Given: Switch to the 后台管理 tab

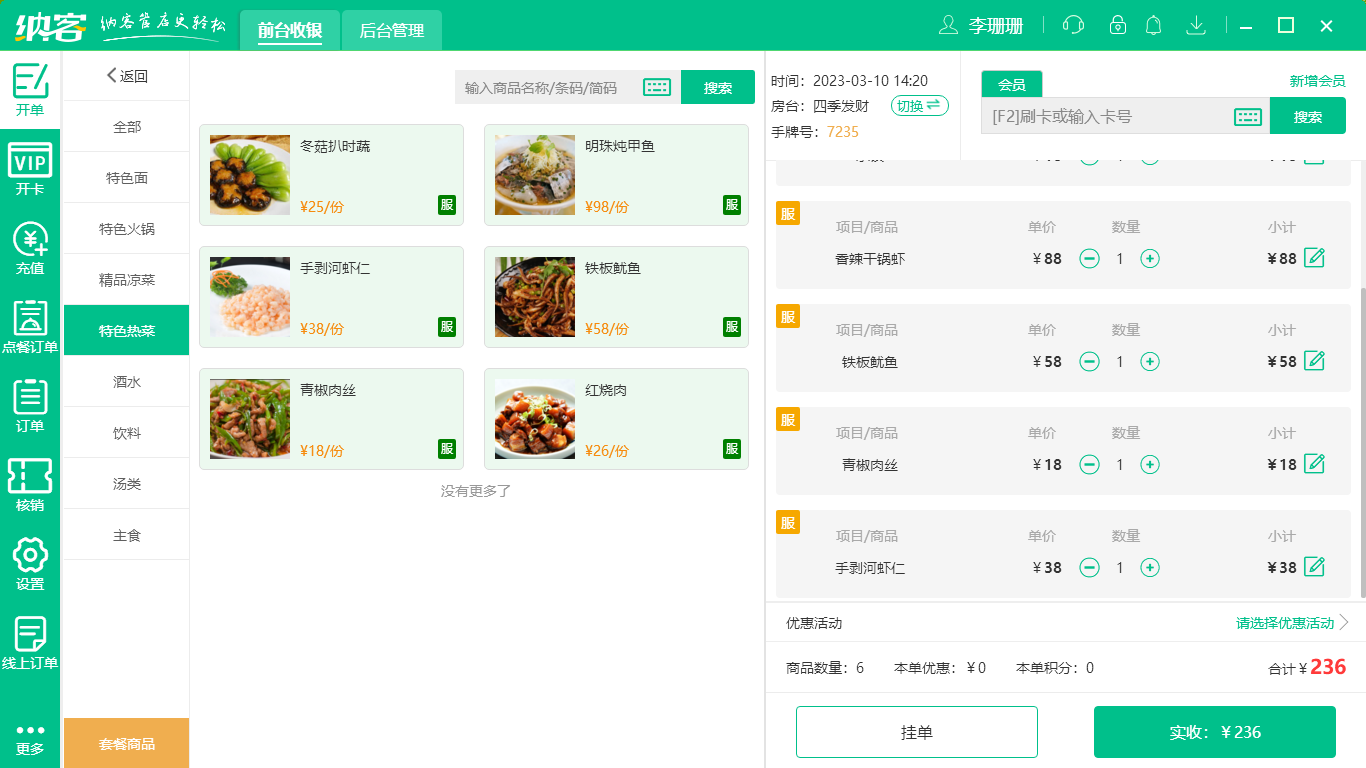Looking at the screenshot, I should (392, 30).
